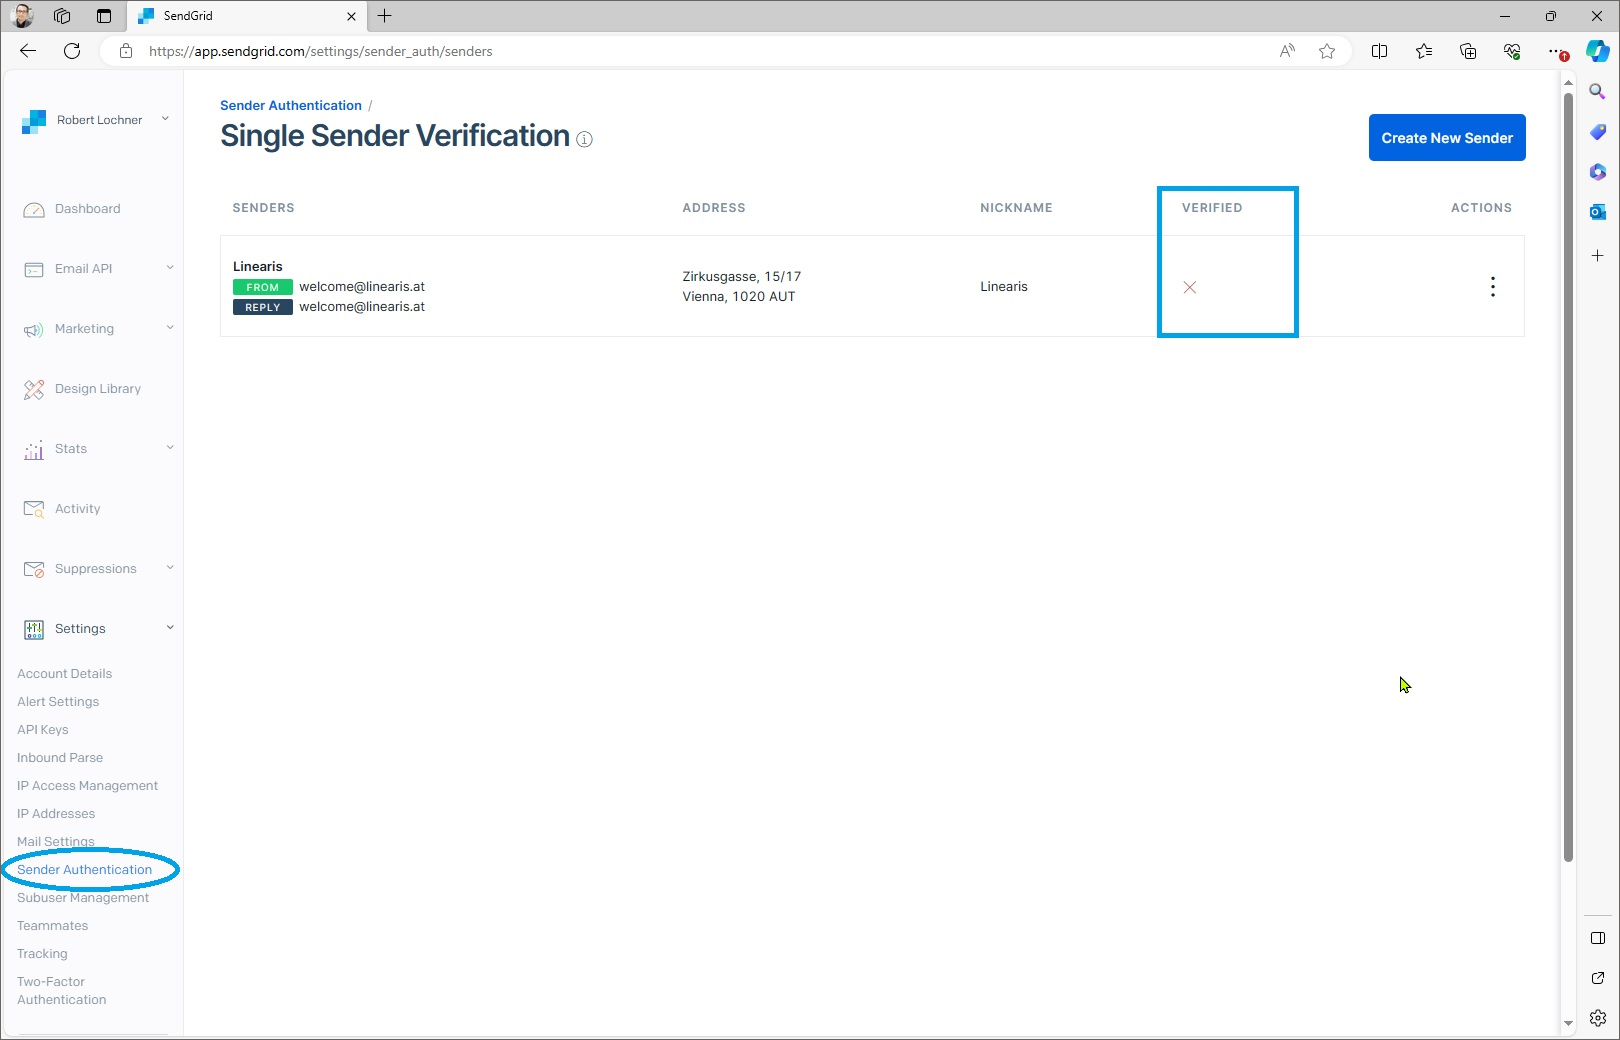
Task: Open a new browser tab
Action: click(385, 16)
